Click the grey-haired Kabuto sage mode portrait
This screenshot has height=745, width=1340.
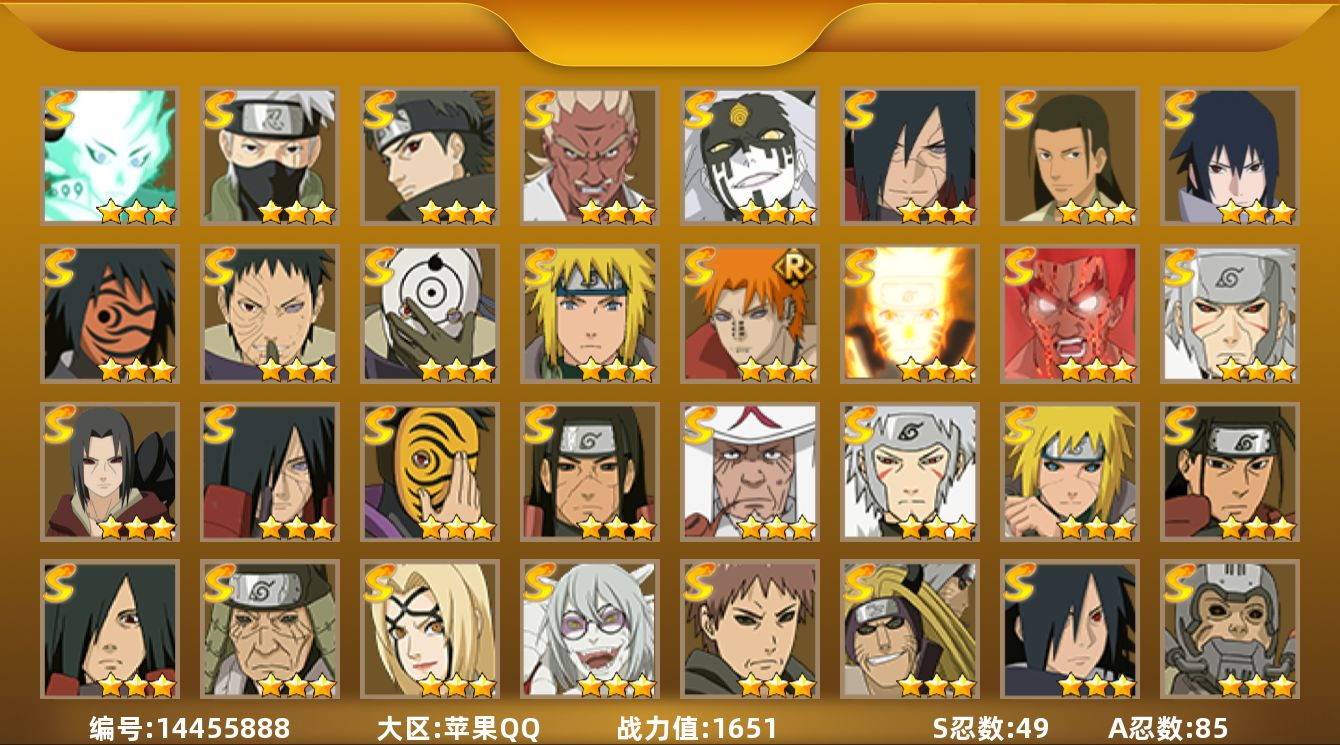tap(590, 630)
